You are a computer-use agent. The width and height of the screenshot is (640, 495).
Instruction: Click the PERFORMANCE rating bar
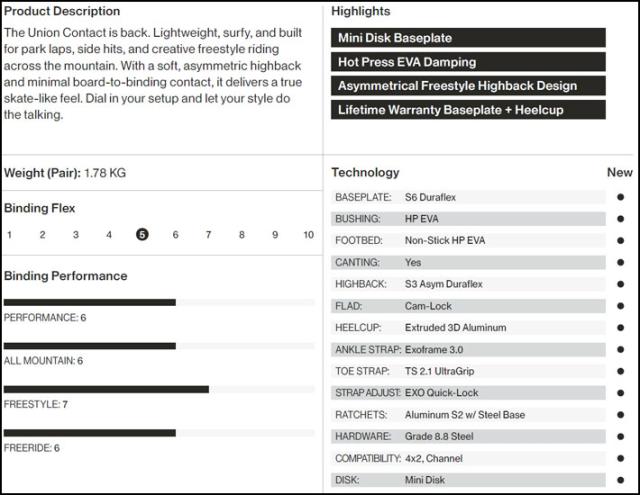coord(159,302)
